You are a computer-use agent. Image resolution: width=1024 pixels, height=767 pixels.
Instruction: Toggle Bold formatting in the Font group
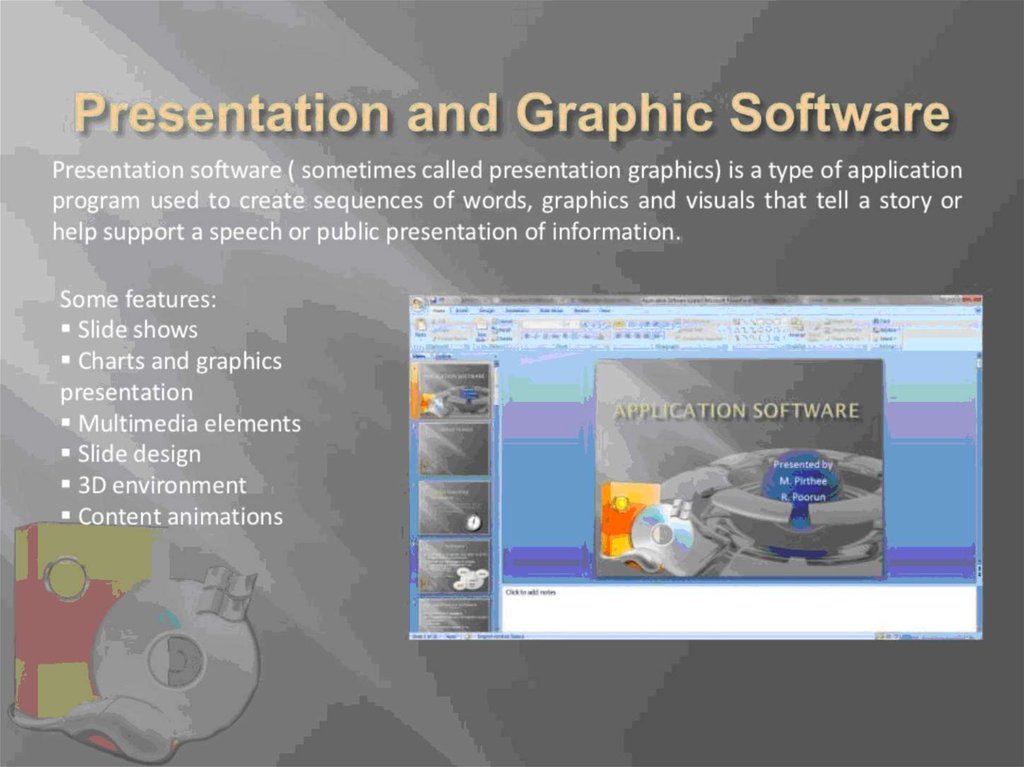[x=526, y=336]
